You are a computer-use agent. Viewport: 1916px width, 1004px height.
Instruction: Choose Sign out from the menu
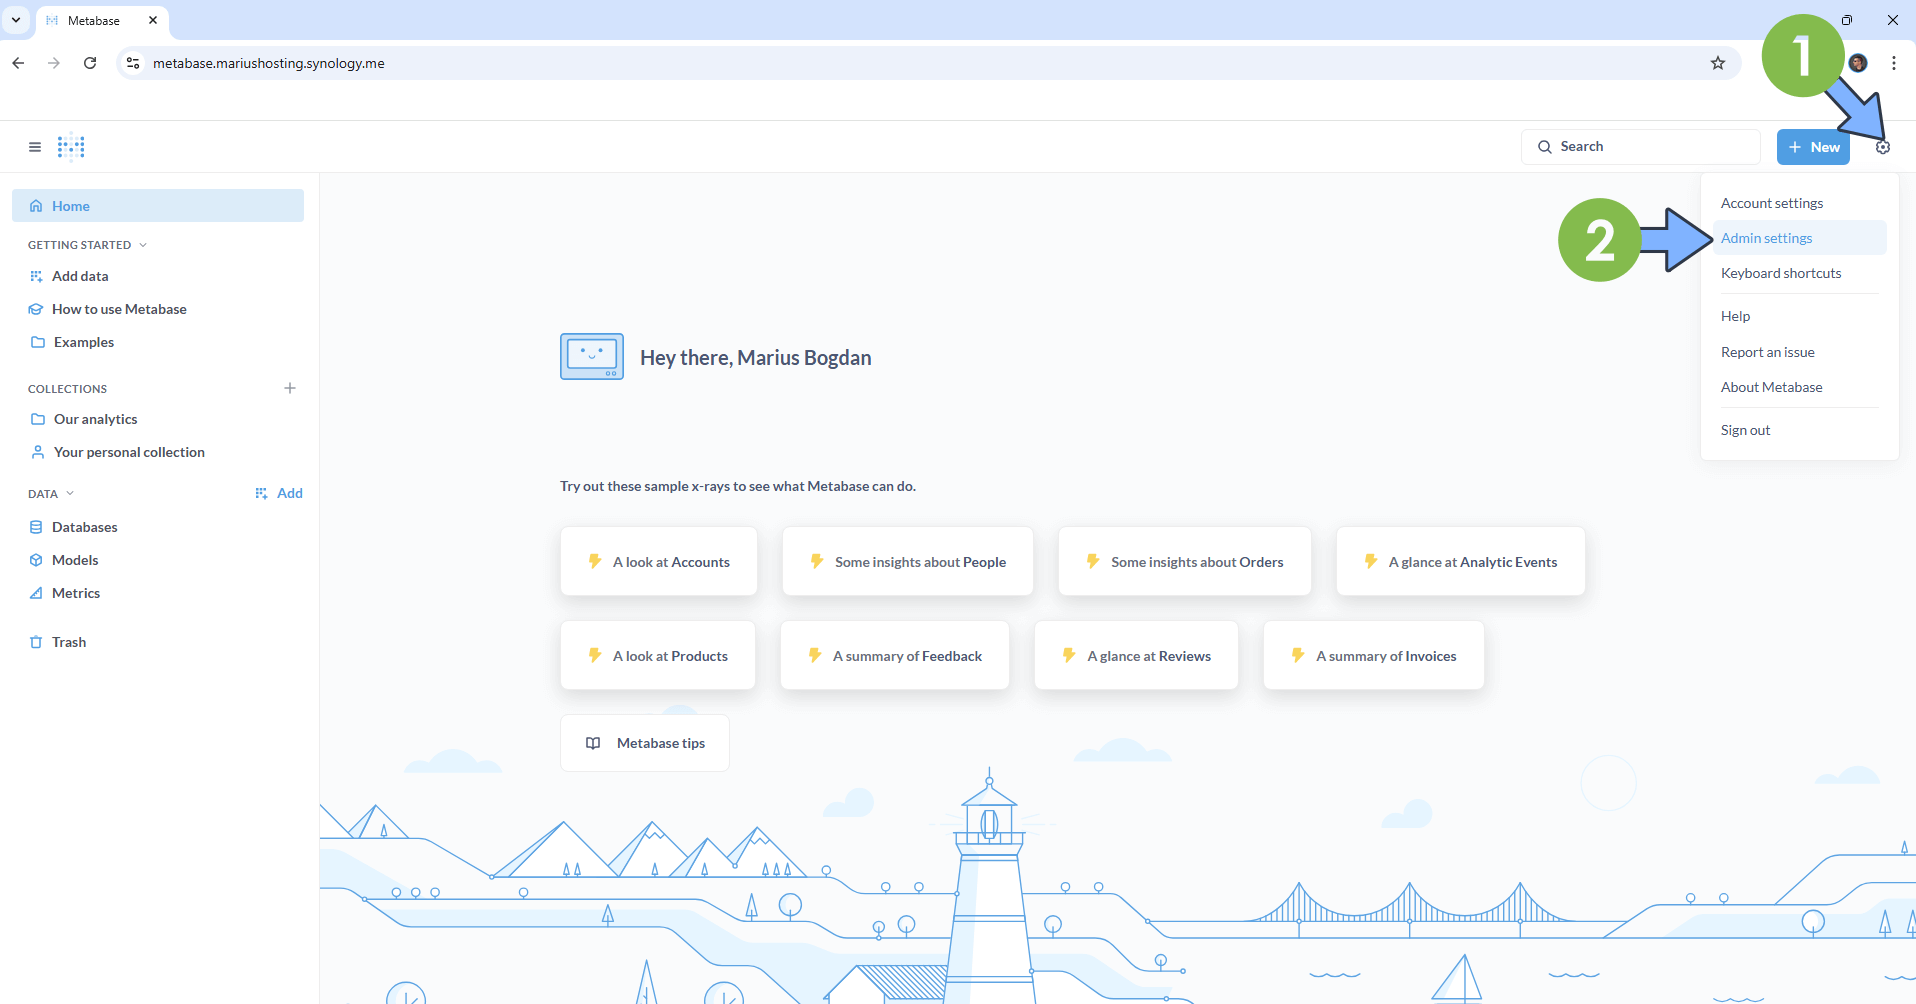click(x=1745, y=430)
